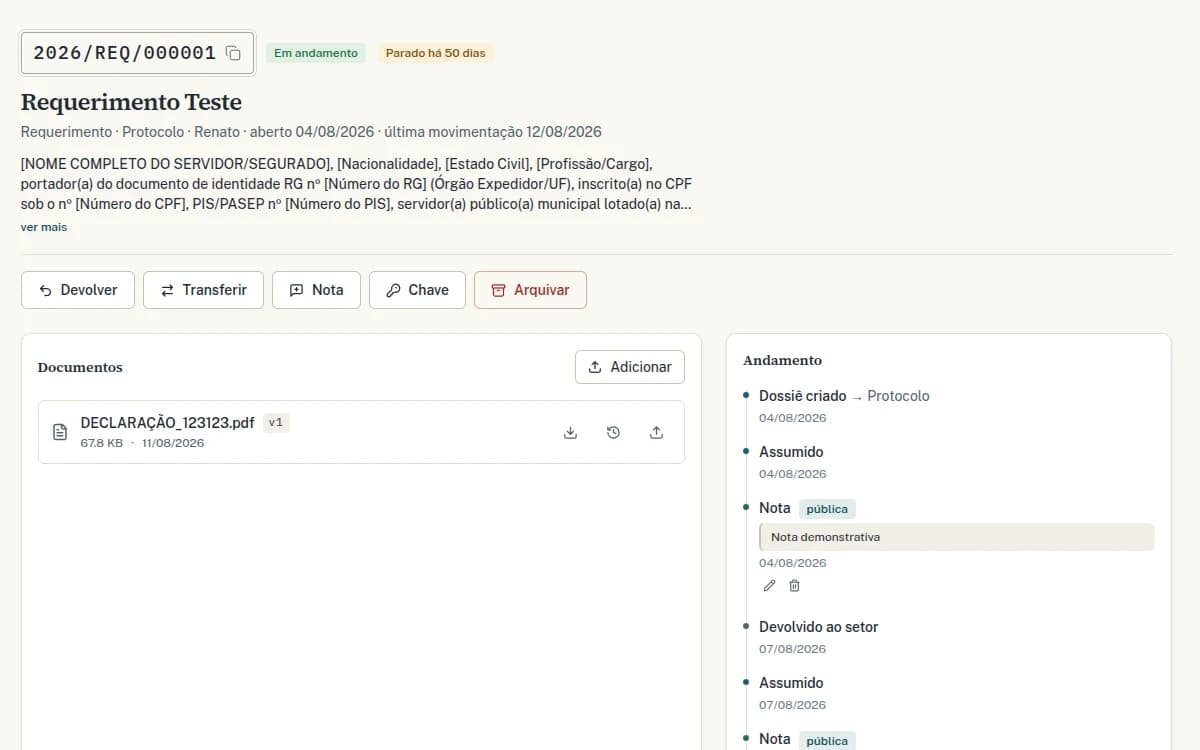Click the Andamento panel heading
Image resolution: width=1200 pixels, height=750 pixels.
pos(783,360)
